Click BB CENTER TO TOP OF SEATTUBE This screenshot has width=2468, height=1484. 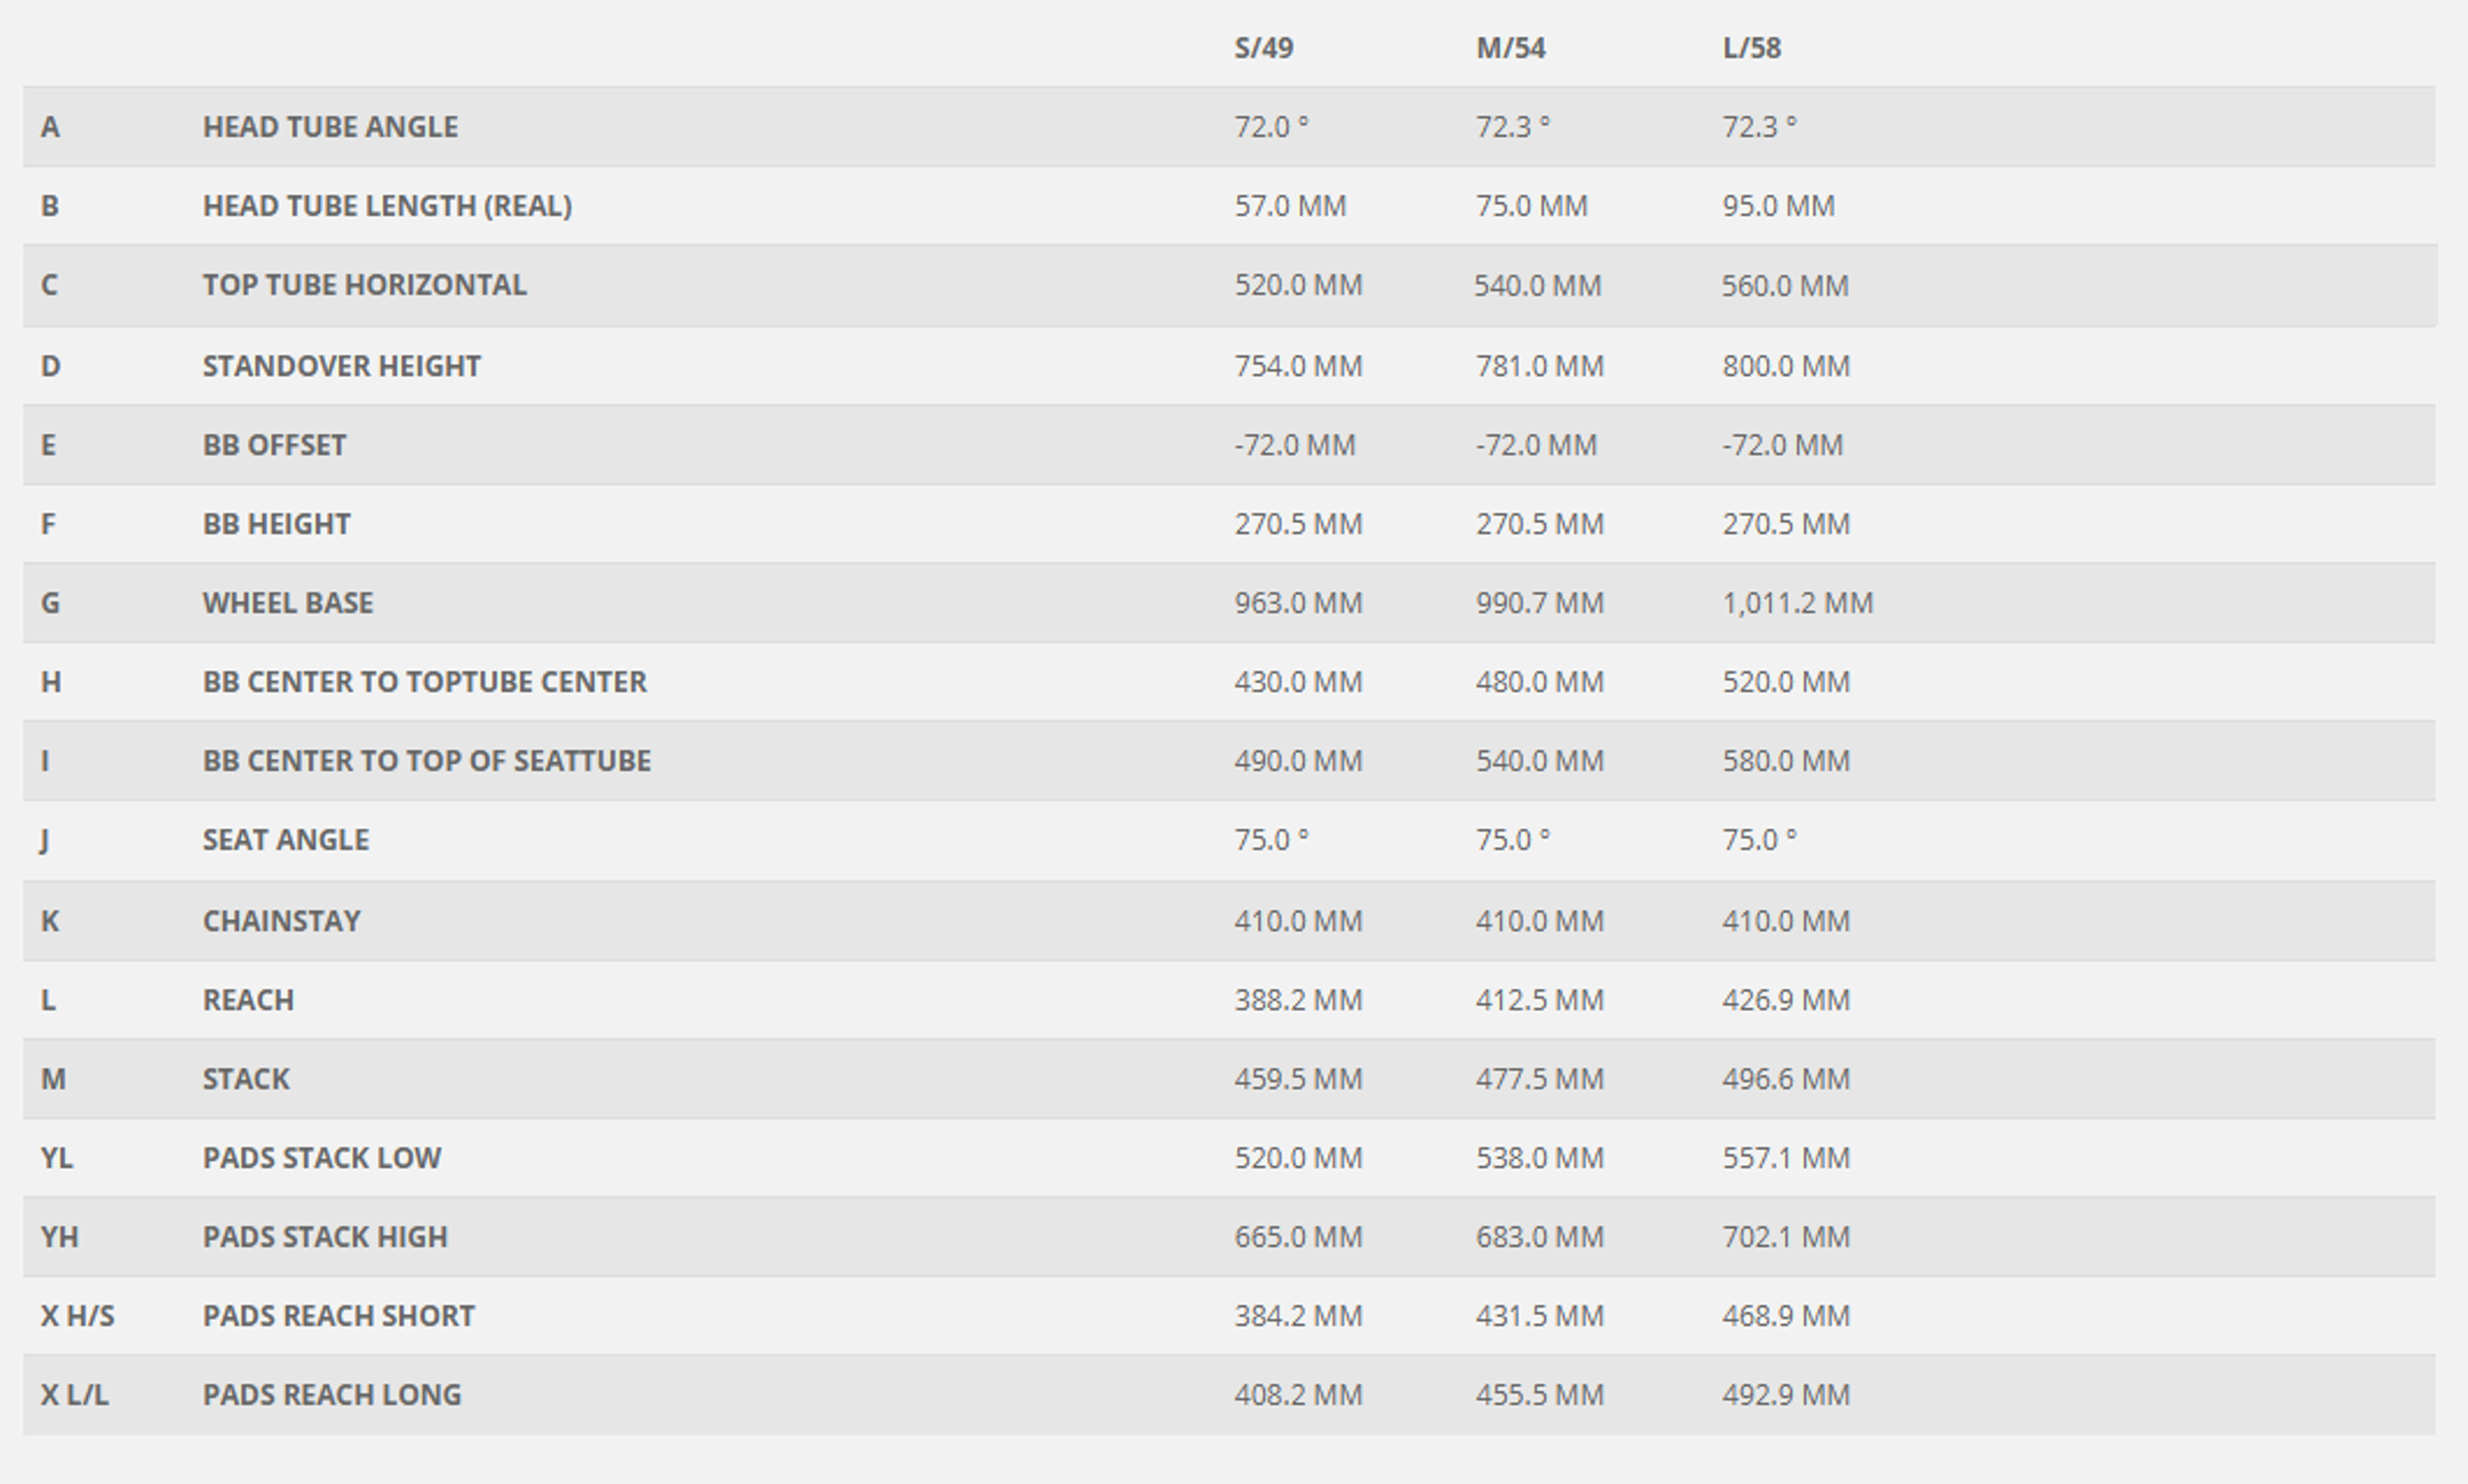point(426,761)
